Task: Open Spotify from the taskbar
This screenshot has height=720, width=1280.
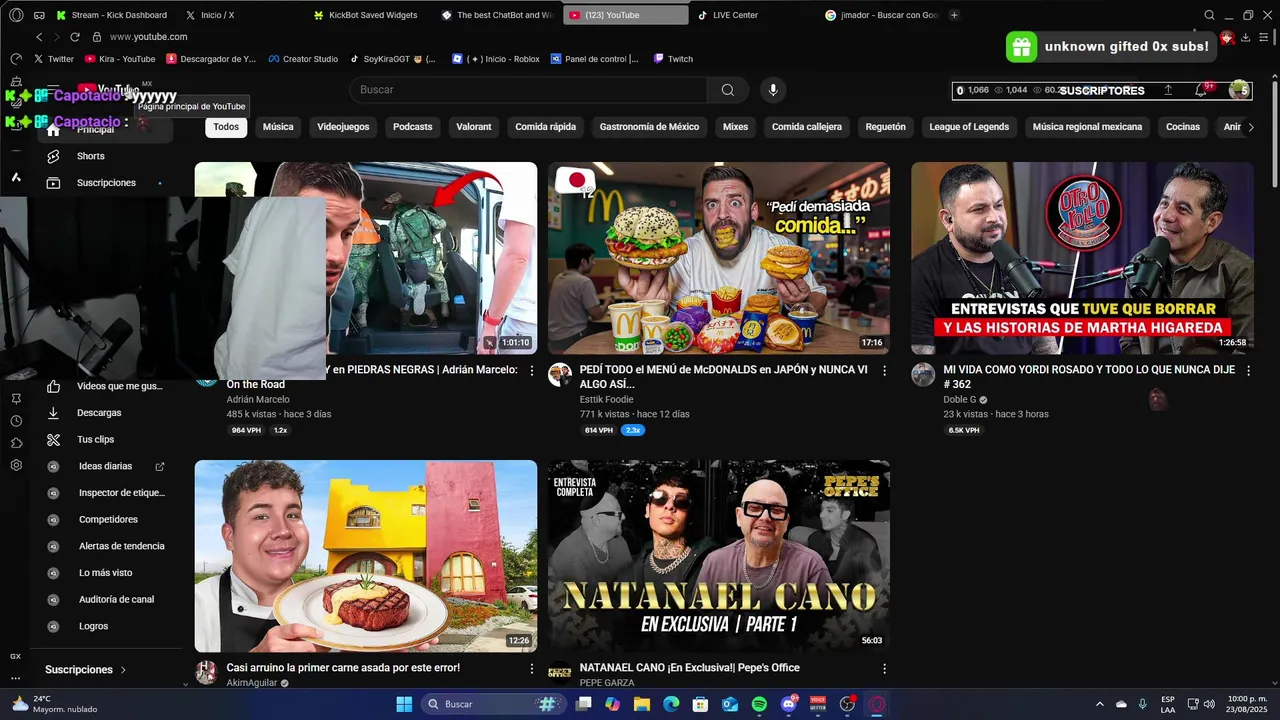Action: (759, 704)
